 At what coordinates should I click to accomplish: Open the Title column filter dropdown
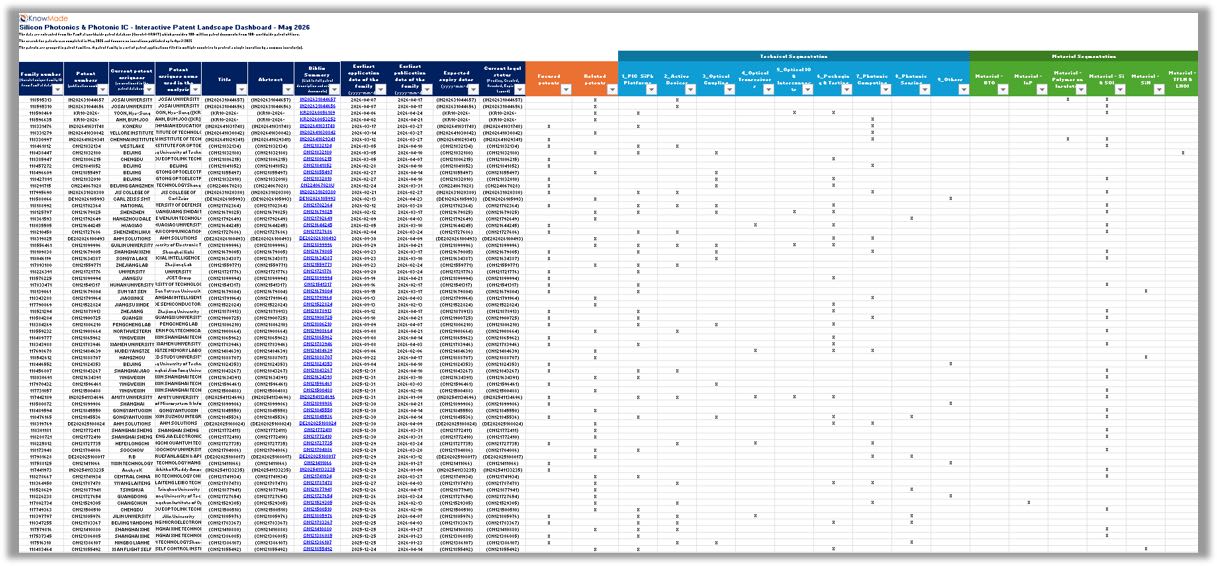coord(241,89)
